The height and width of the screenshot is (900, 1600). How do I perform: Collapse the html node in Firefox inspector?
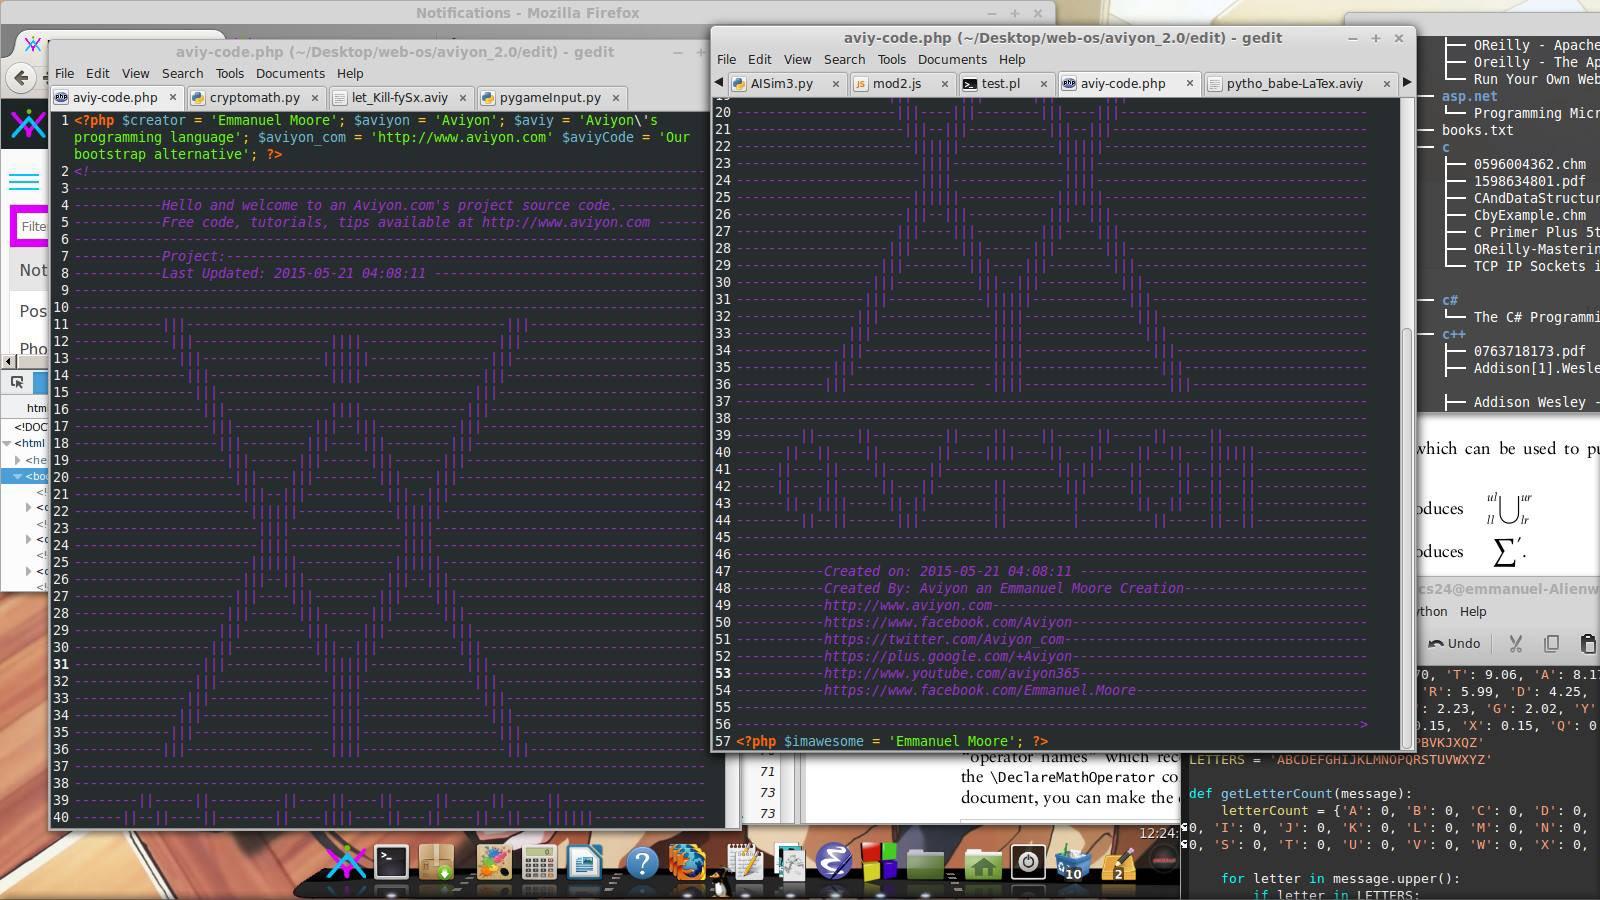tap(7, 443)
